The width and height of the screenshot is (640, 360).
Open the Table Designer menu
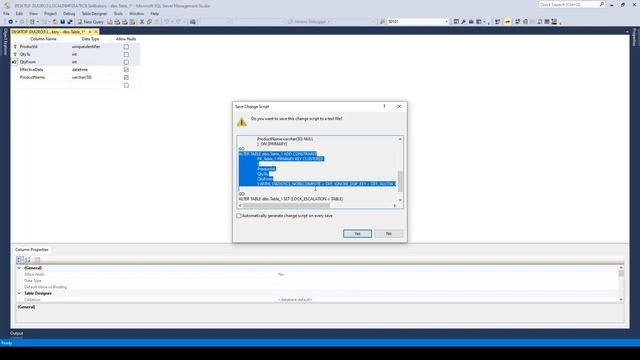pos(94,13)
